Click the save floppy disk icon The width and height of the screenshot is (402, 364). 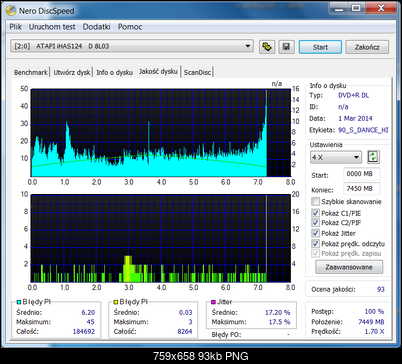[286, 47]
